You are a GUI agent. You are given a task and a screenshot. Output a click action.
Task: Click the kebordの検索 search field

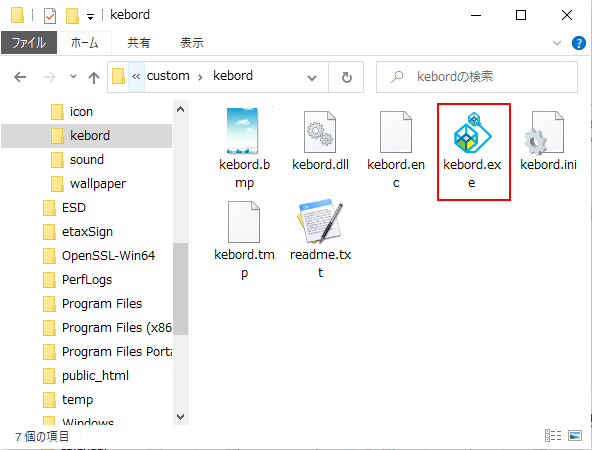[477, 77]
